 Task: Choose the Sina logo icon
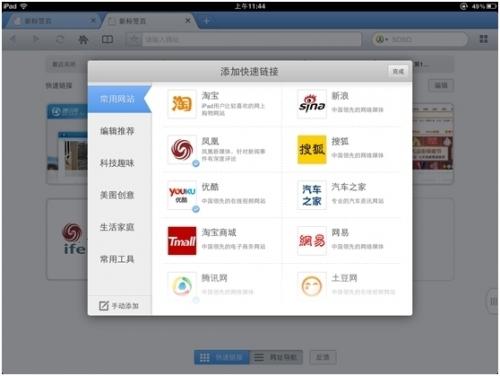(312, 104)
